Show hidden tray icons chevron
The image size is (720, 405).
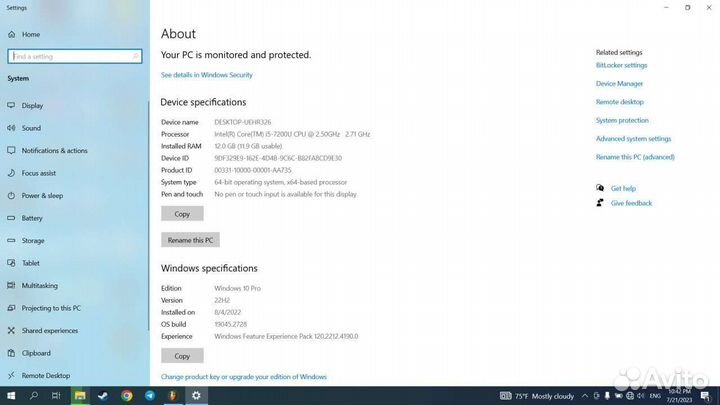click(x=585, y=396)
